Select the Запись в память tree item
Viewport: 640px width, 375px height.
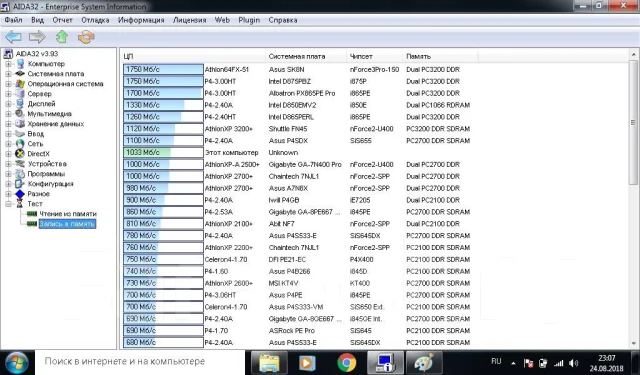tap(67, 224)
